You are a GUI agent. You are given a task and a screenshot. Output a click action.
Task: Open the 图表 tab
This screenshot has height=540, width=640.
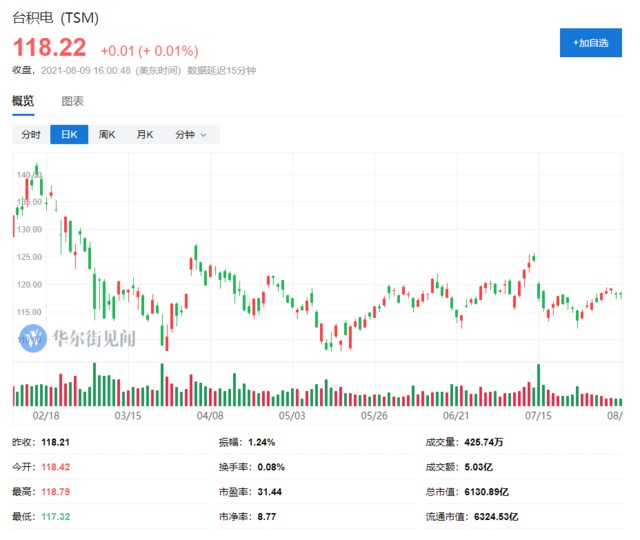tap(73, 101)
